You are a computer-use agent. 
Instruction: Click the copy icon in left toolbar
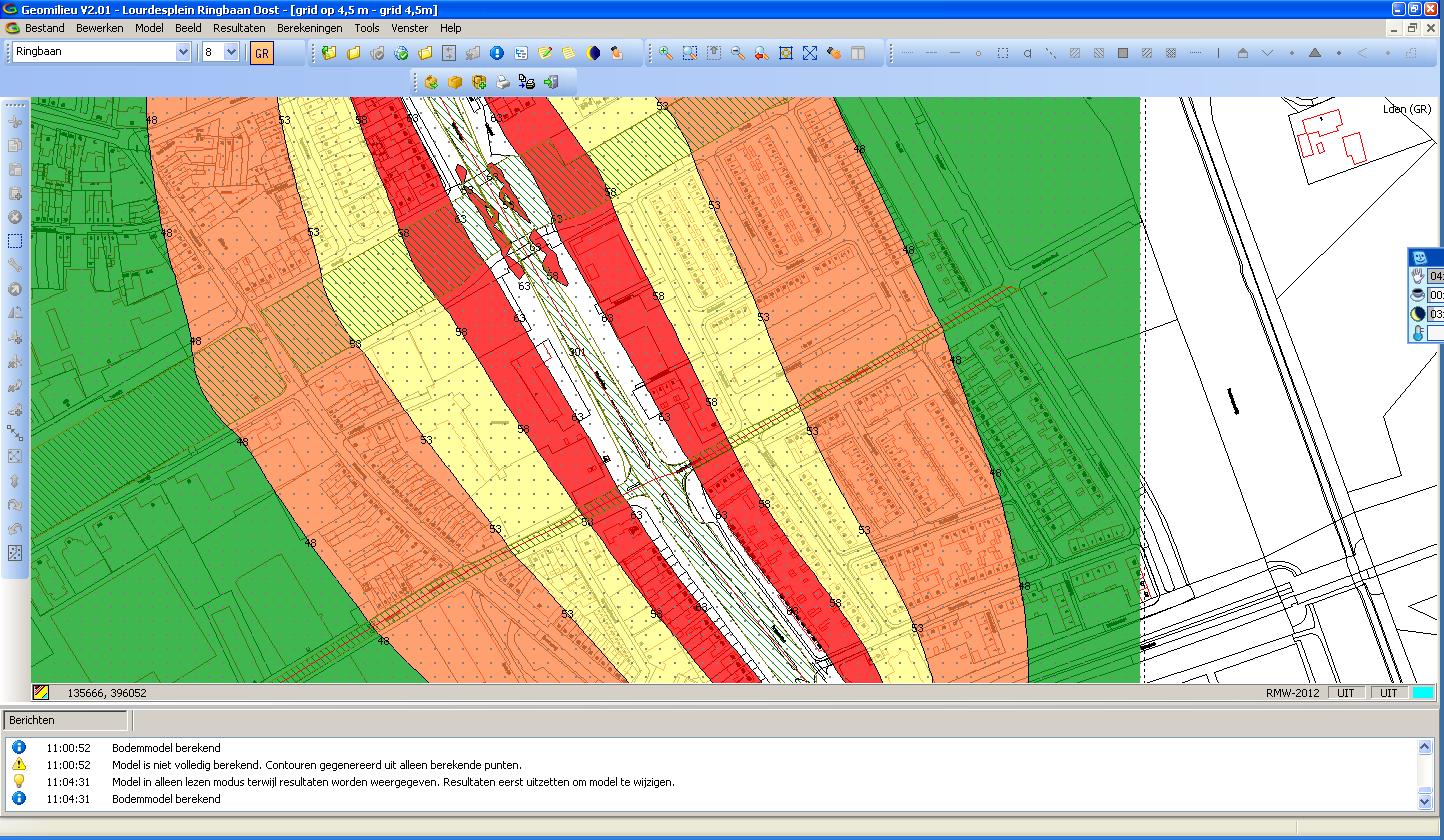click(15, 145)
